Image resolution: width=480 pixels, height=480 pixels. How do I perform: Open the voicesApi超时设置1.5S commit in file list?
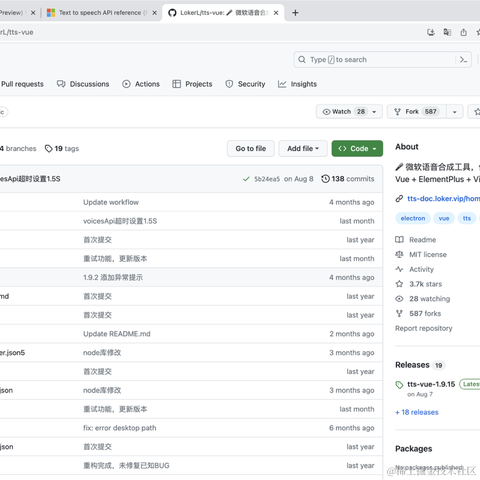pos(120,221)
